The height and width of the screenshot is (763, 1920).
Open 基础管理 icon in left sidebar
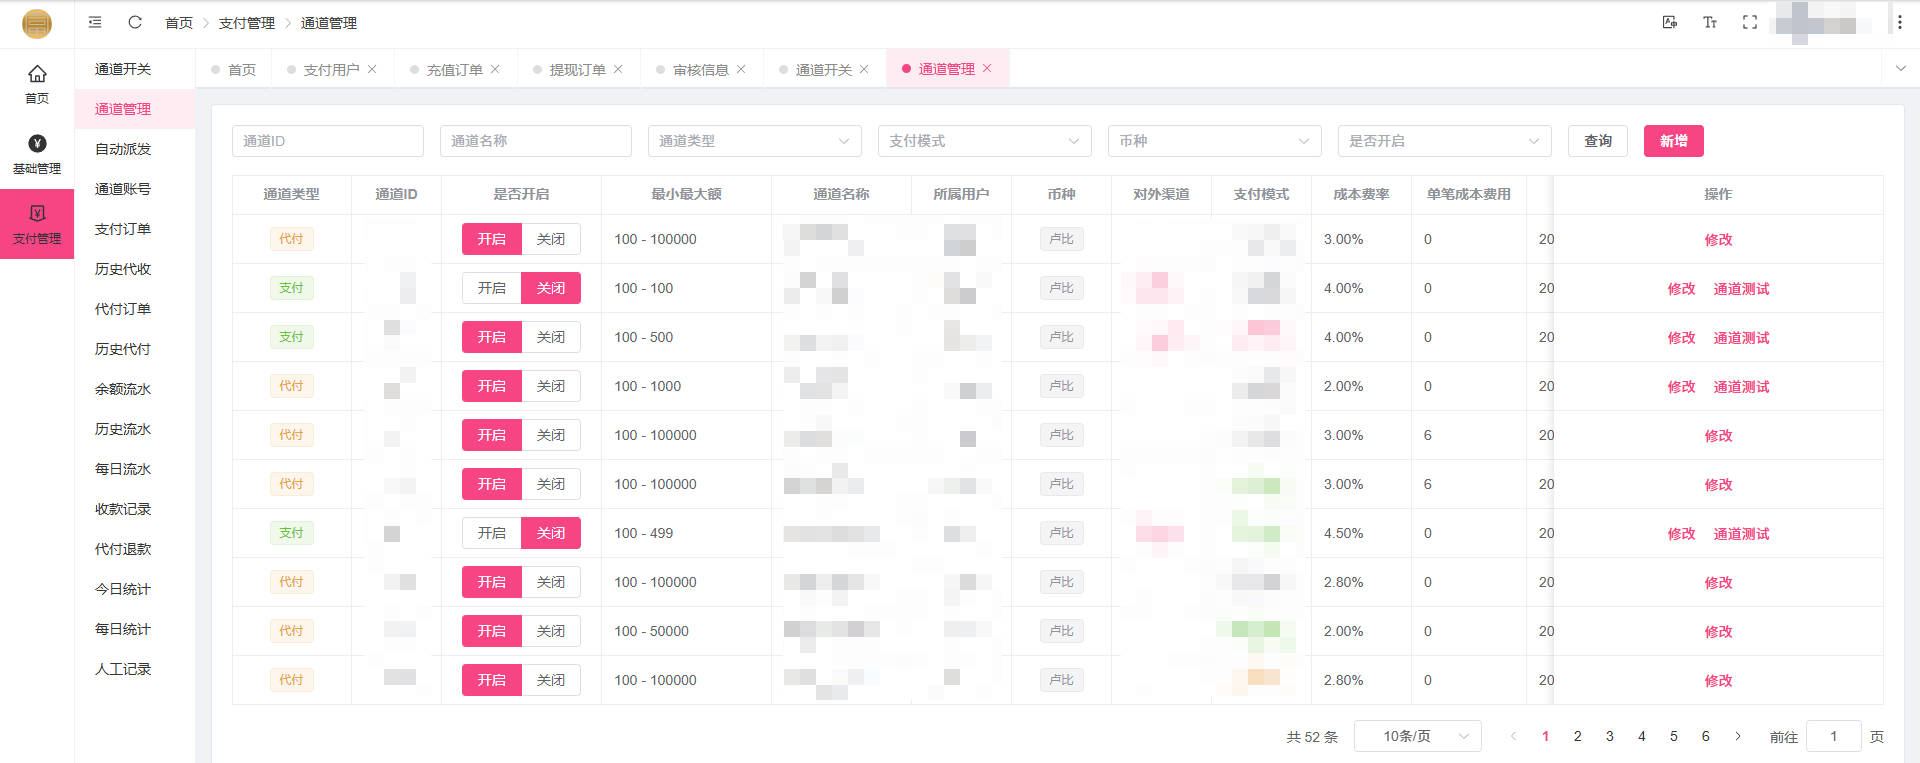[37, 154]
